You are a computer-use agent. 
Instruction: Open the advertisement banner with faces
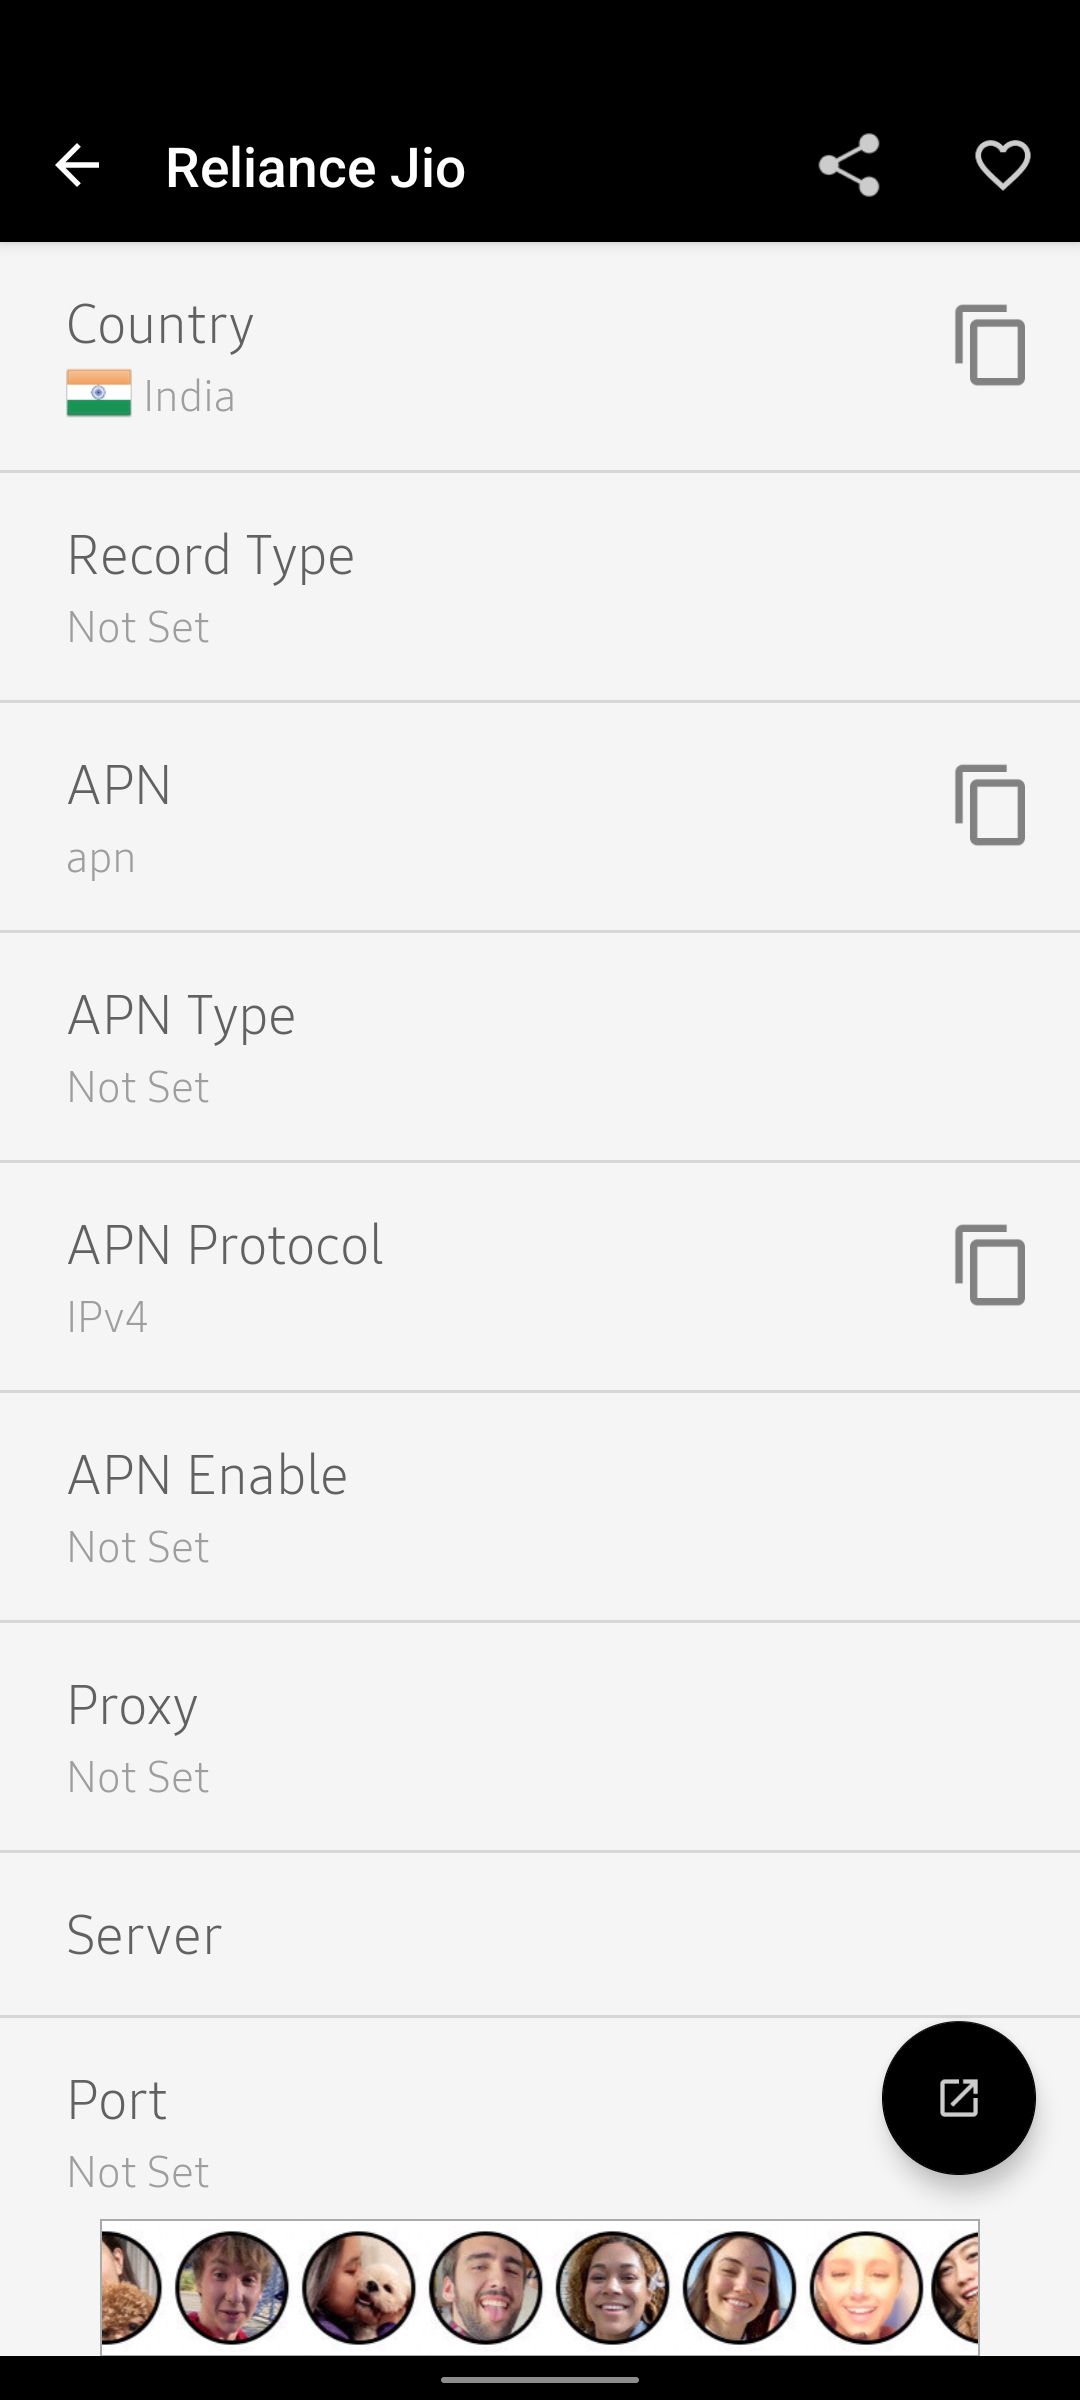click(540, 2286)
